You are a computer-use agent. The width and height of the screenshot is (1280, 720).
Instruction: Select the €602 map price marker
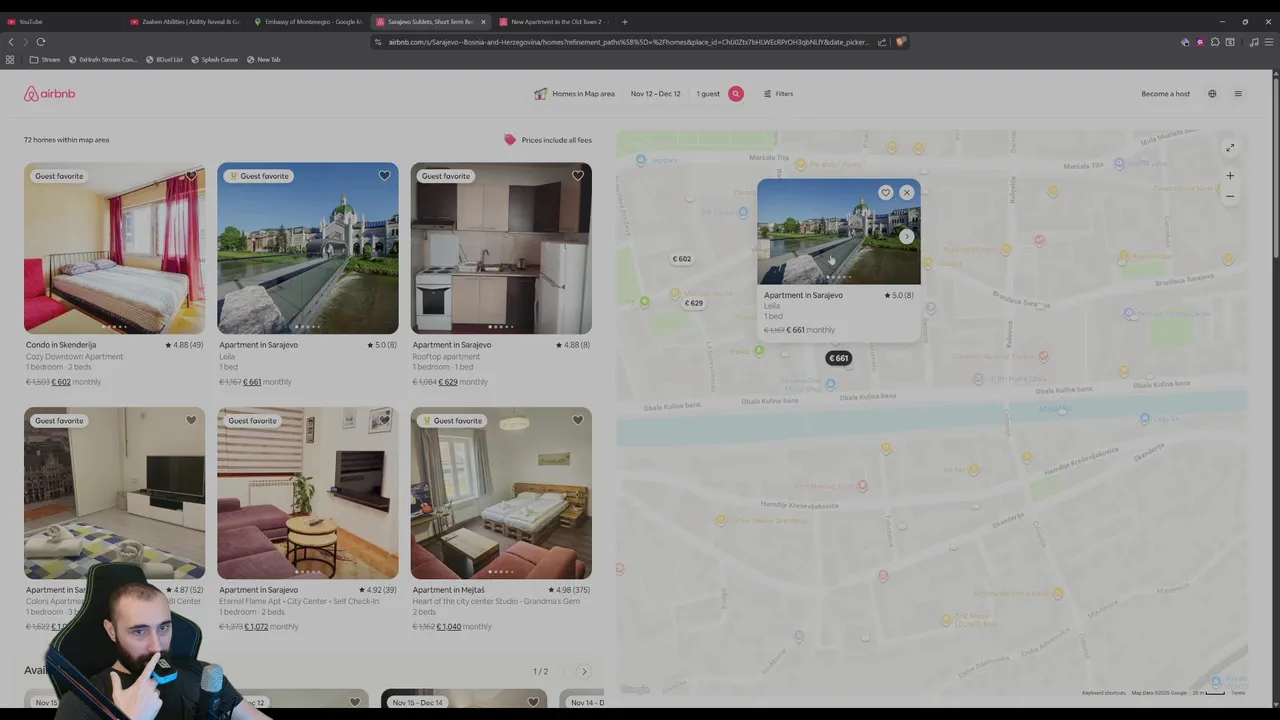pos(681,259)
